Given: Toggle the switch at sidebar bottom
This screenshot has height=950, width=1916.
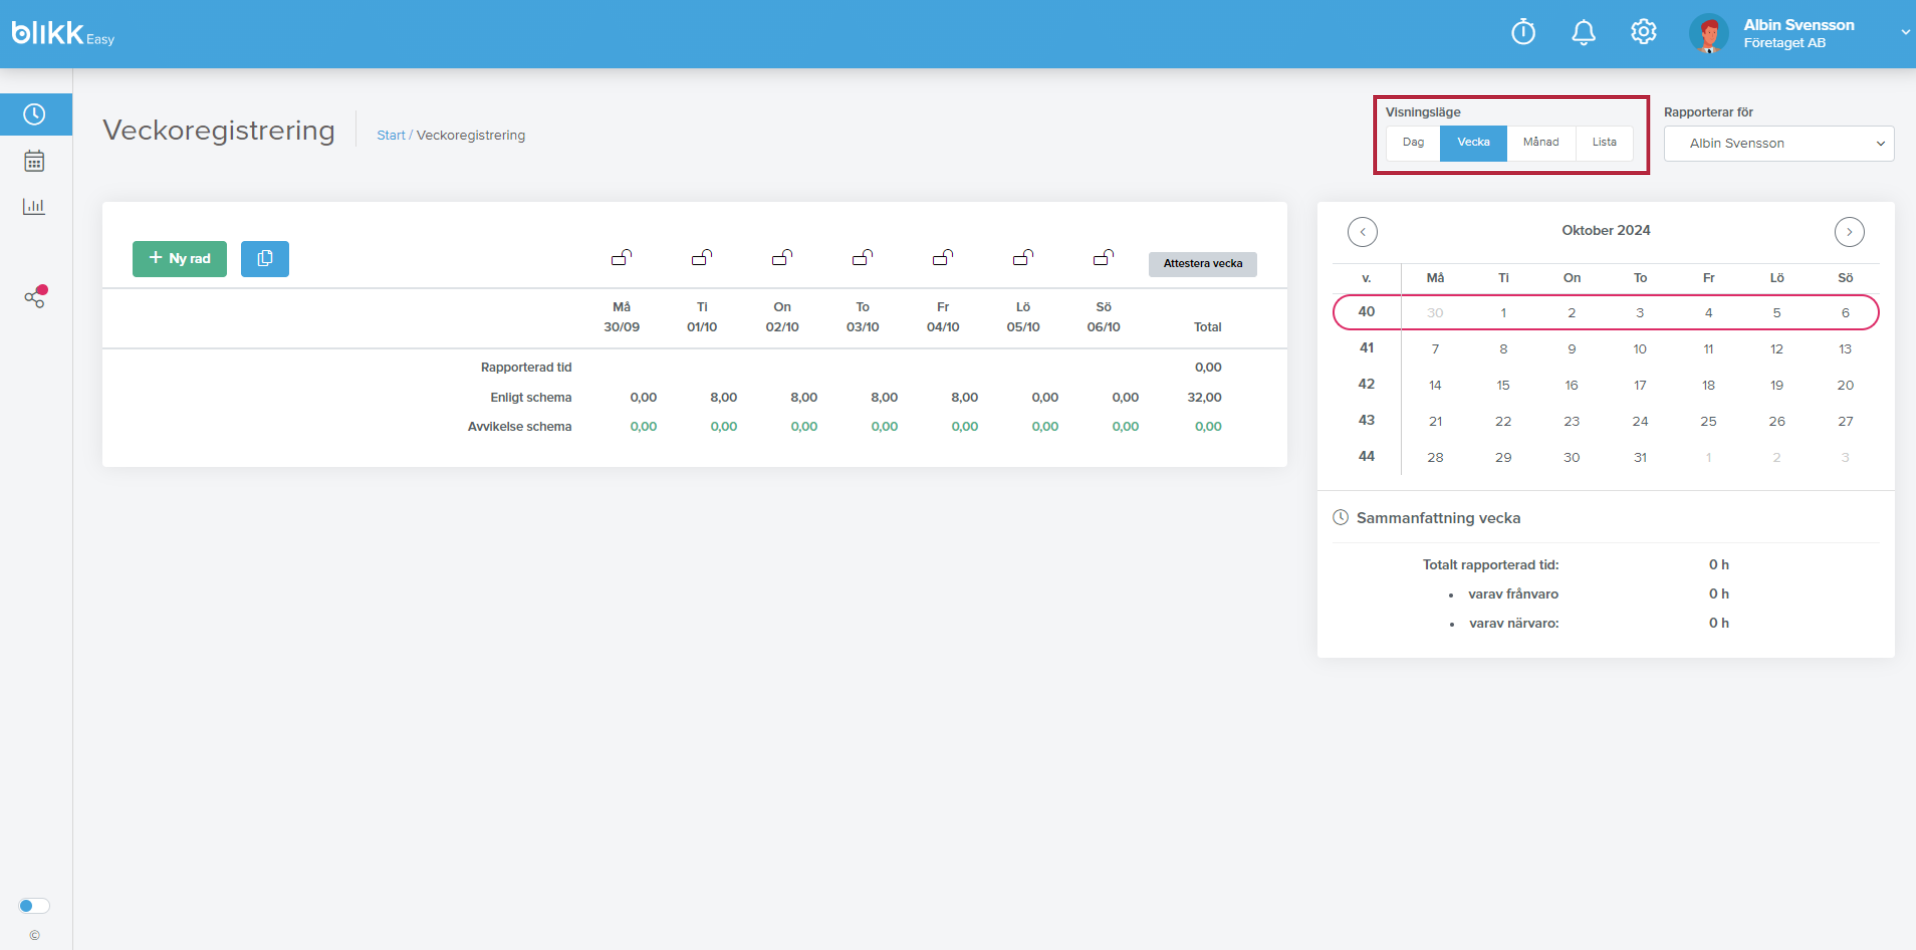Looking at the screenshot, I should click(34, 906).
